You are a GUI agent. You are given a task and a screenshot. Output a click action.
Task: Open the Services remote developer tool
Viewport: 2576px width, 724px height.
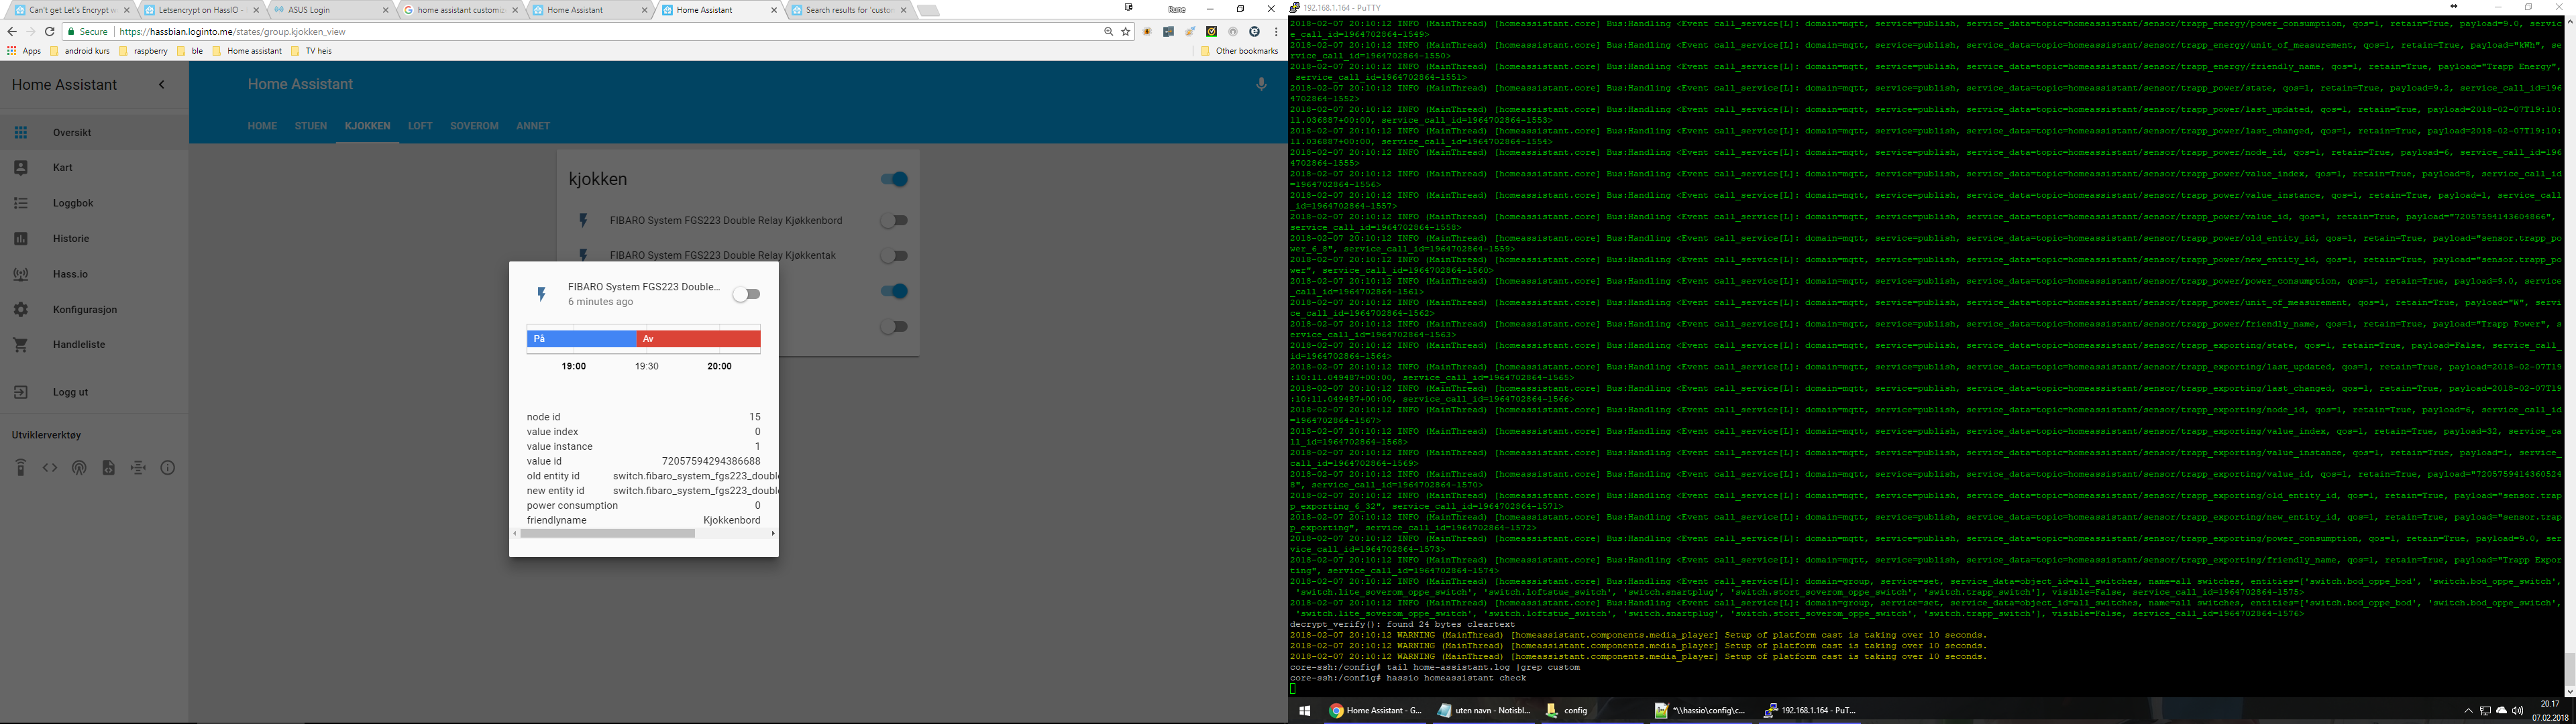coord(21,468)
